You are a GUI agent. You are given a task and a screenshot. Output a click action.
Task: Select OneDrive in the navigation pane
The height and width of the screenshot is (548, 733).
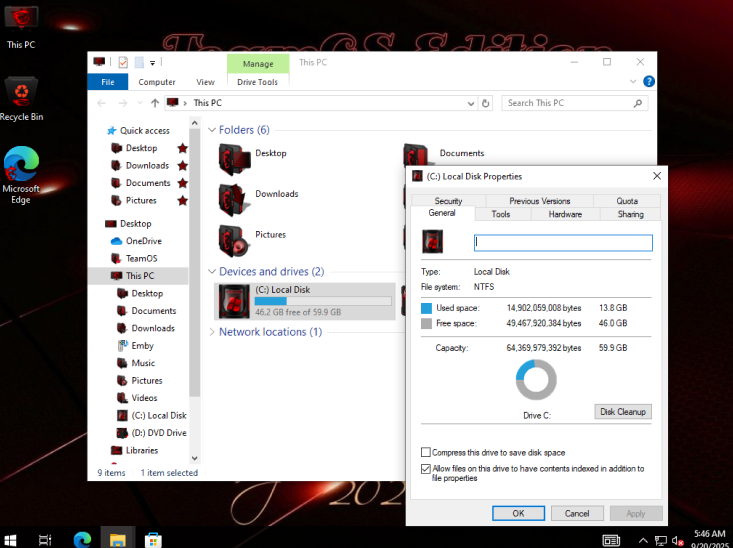(144, 241)
